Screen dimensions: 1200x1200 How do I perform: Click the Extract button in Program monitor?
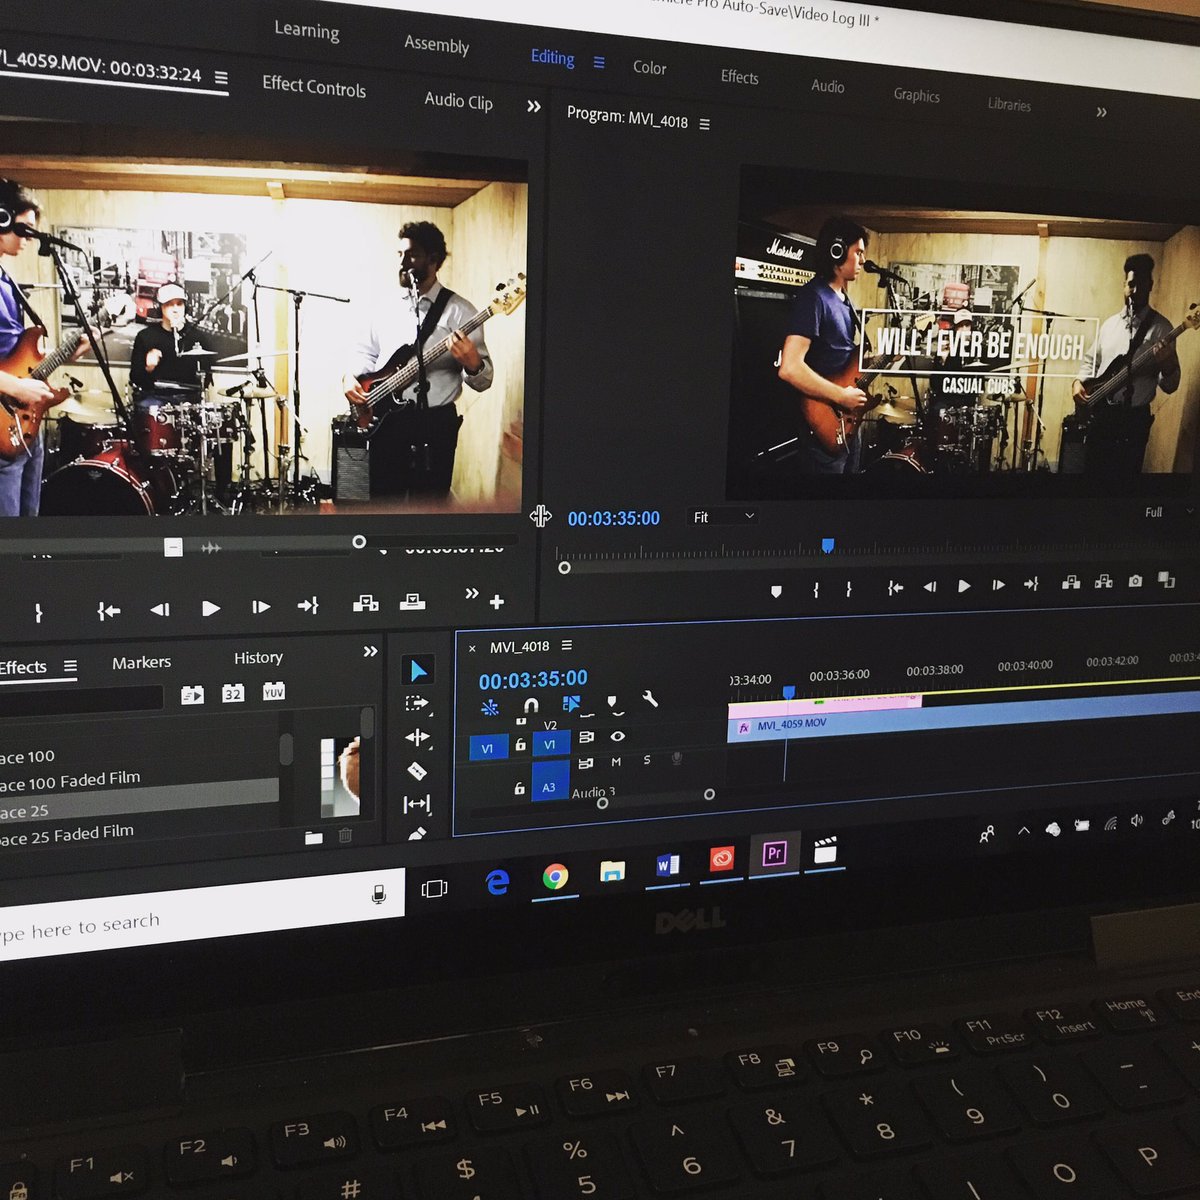click(x=1104, y=581)
